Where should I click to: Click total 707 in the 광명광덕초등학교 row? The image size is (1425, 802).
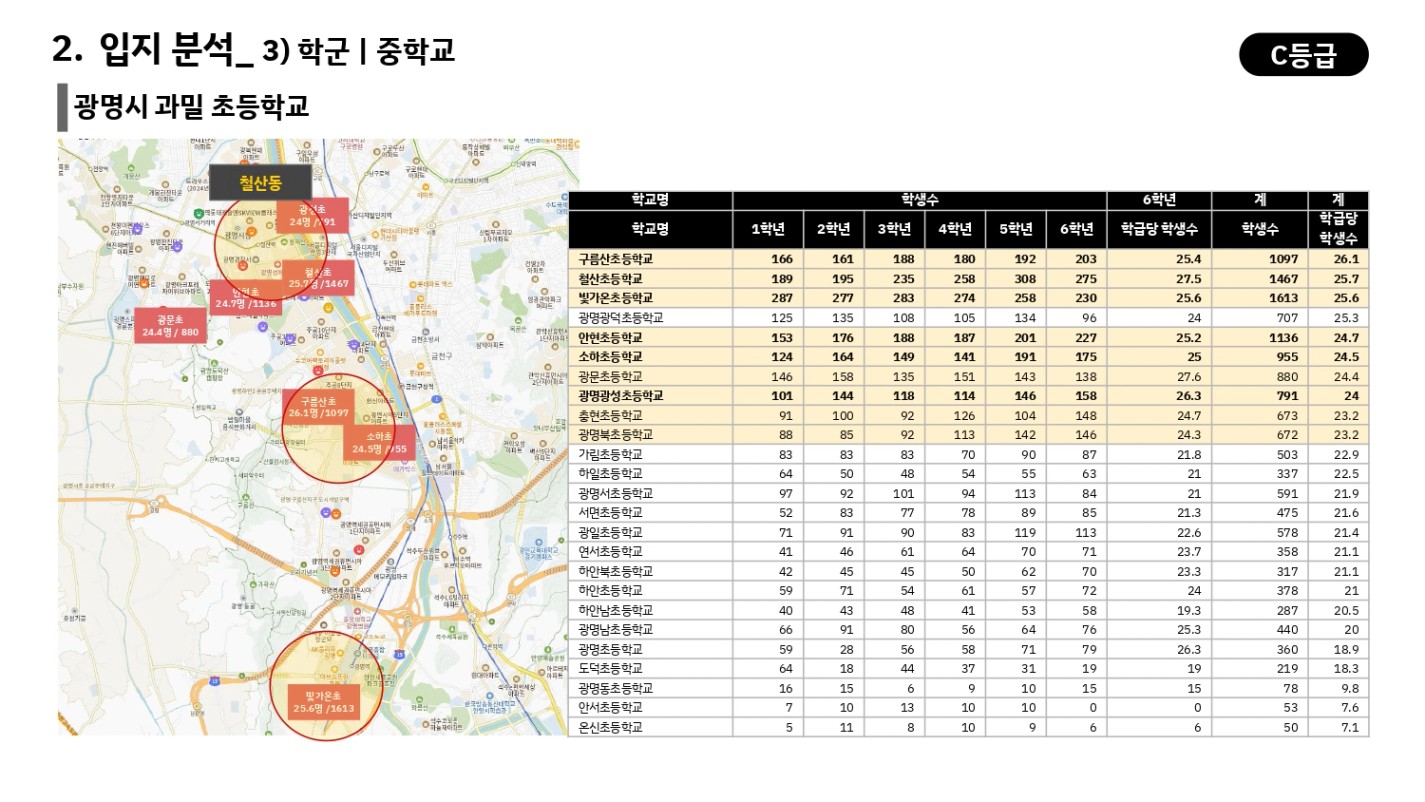(x=1286, y=318)
